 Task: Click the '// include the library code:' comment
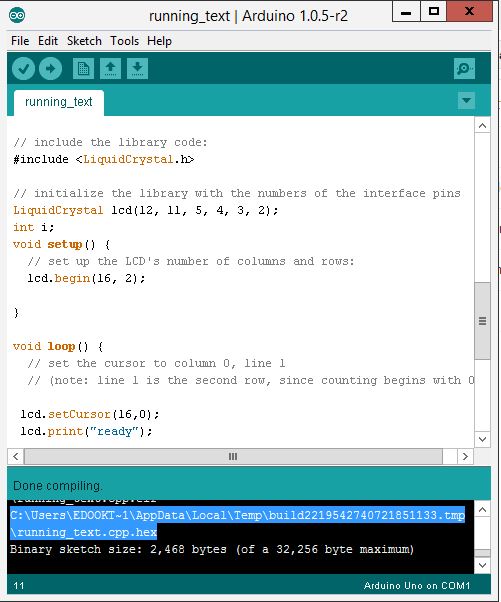pos(111,142)
